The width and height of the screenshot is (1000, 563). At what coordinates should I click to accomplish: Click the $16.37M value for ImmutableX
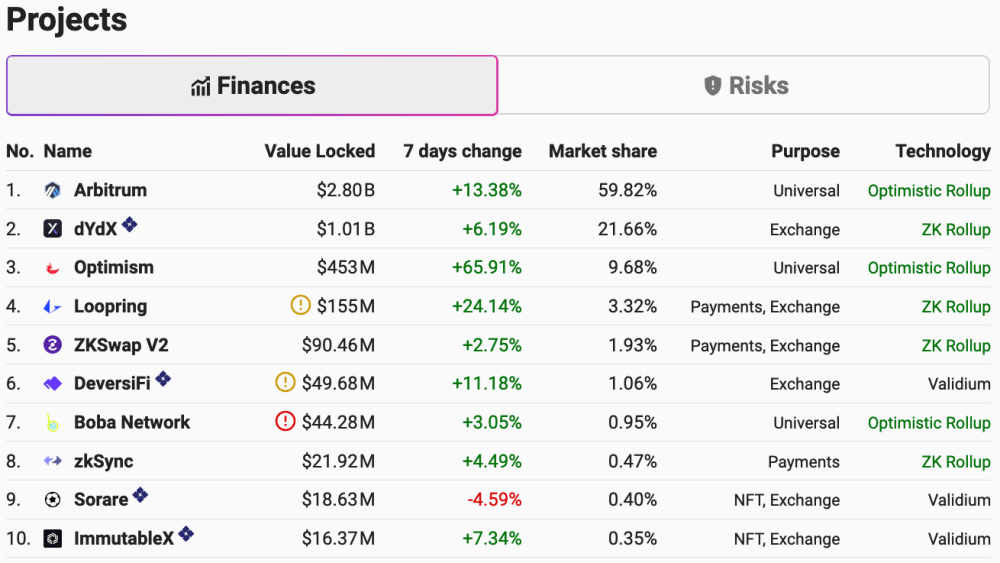point(338,539)
